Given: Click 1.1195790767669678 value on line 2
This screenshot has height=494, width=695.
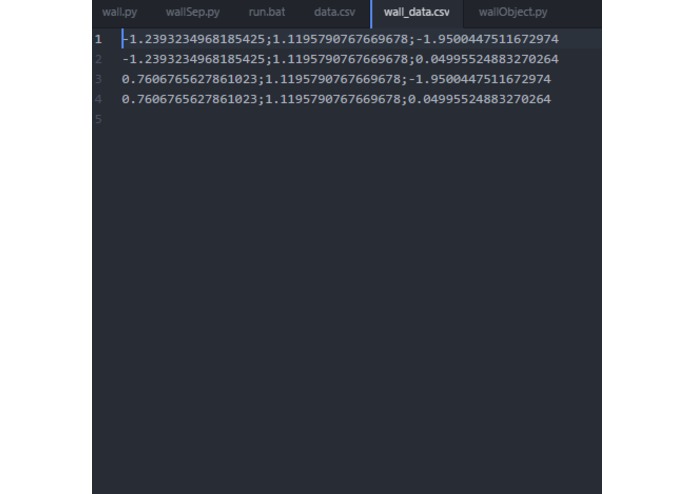Looking at the screenshot, I should point(340,59).
